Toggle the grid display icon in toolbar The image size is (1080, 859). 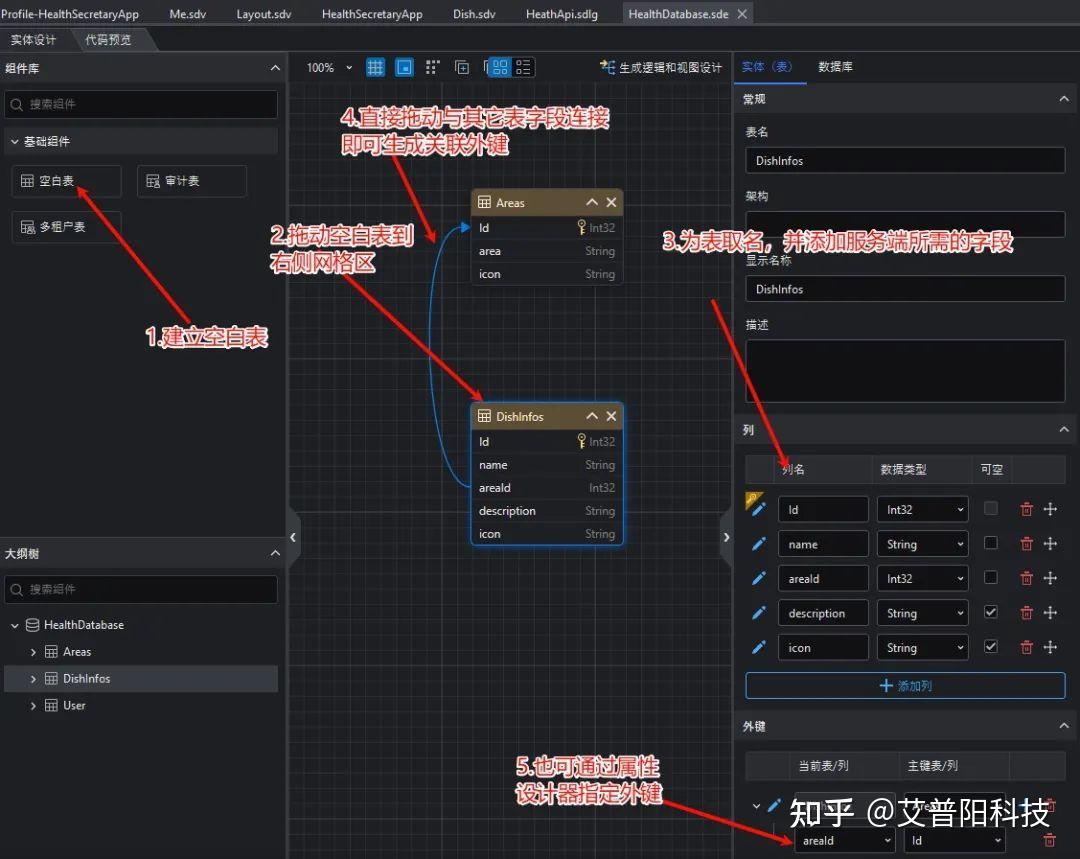(x=376, y=67)
